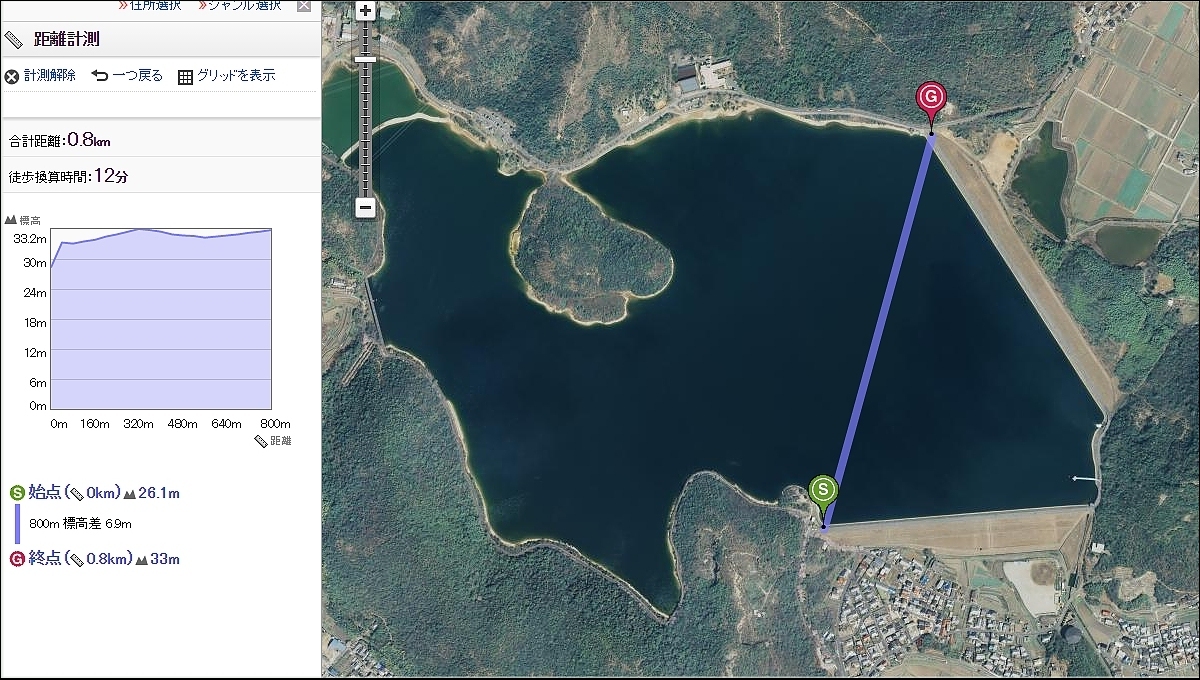Click the 計測解除 text link
Image resolution: width=1200 pixels, height=680 pixels.
click(50, 76)
